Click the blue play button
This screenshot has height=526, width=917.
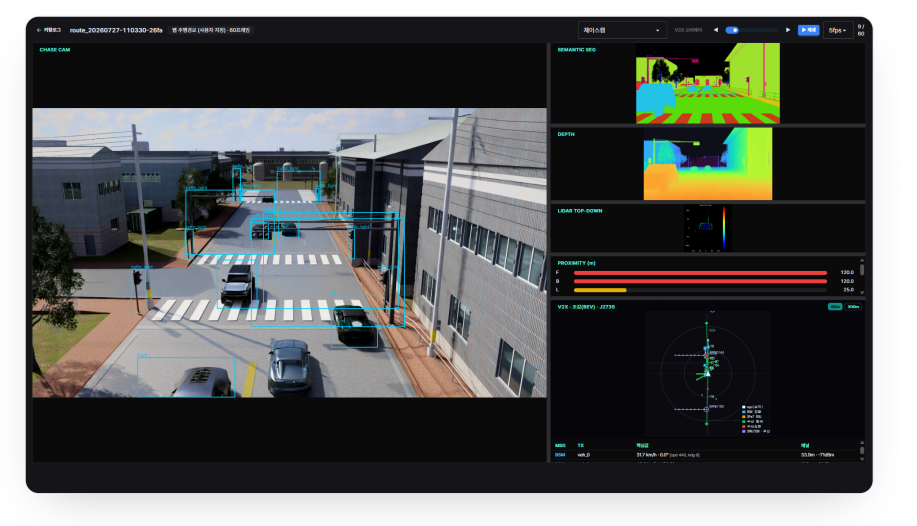(808, 30)
